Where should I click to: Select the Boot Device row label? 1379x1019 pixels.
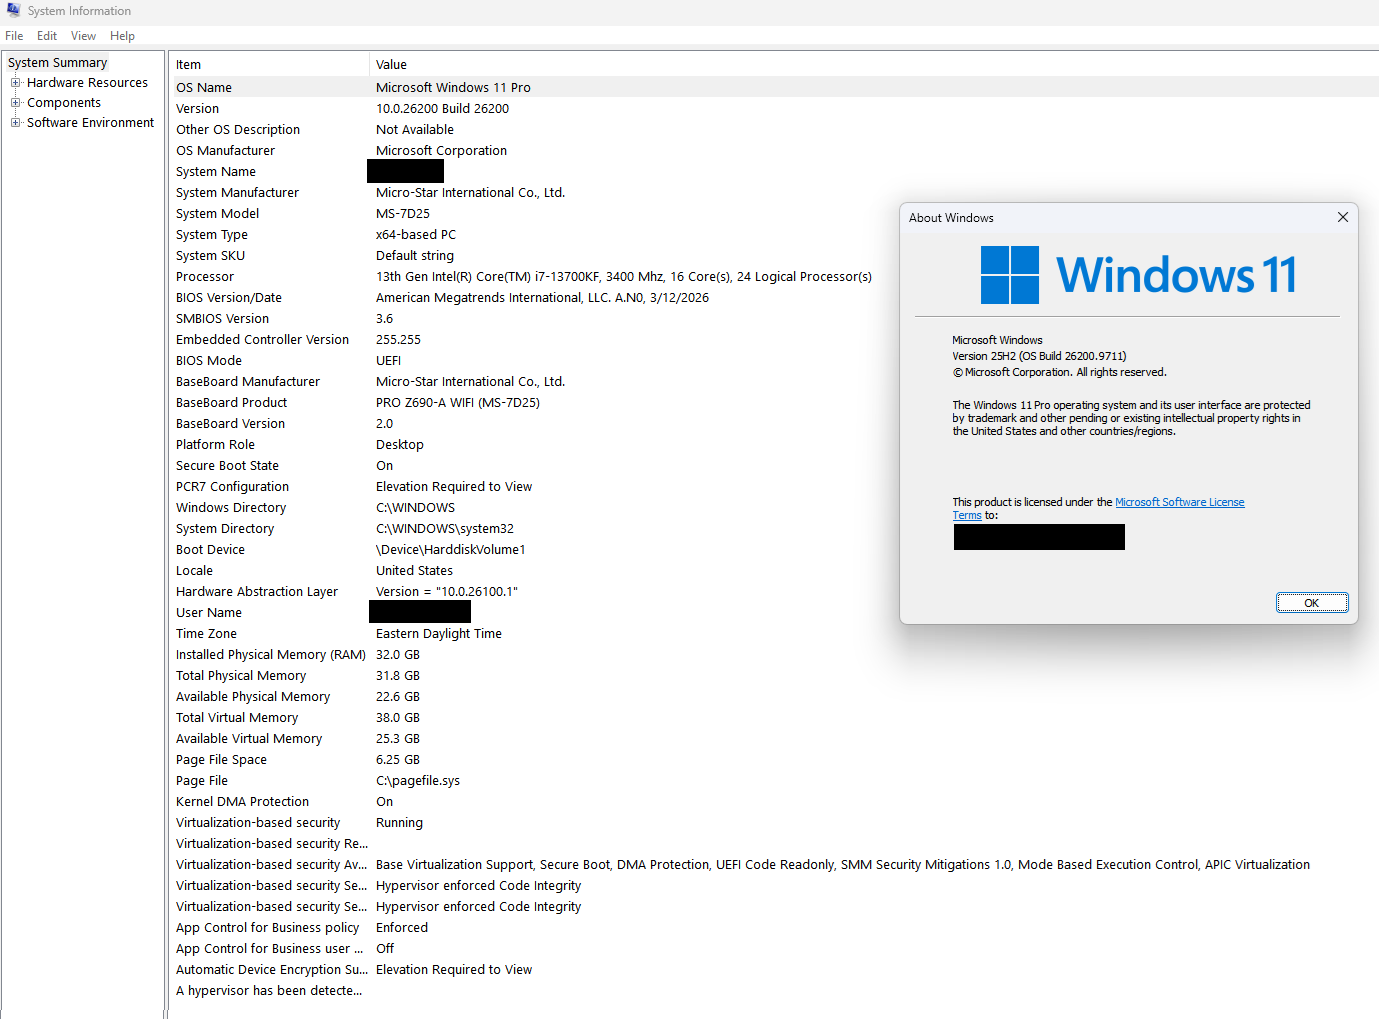click(x=210, y=550)
